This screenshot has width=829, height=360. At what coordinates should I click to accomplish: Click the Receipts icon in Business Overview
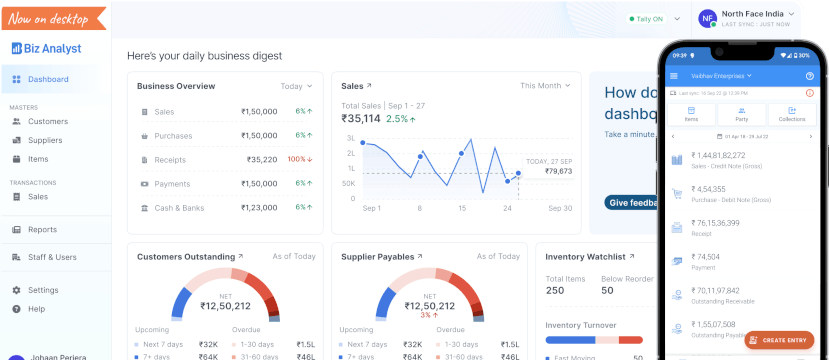click(144, 160)
